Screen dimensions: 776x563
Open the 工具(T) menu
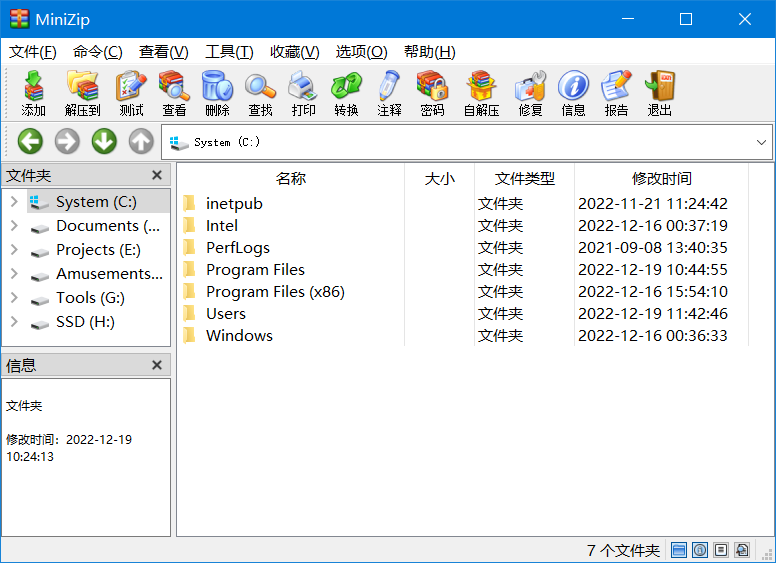click(x=229, y=51)
